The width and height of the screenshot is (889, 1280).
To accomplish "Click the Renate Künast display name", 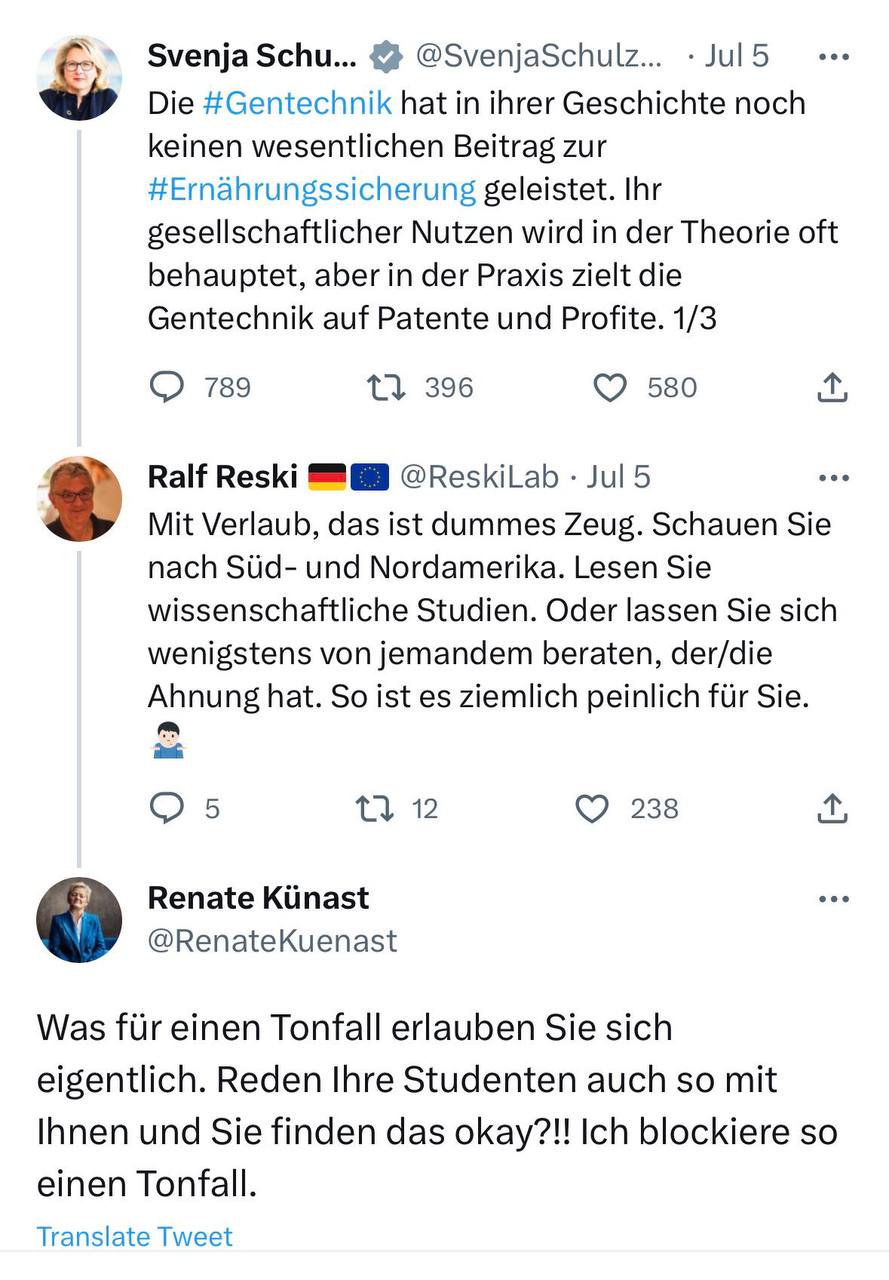I will [258, 898].
